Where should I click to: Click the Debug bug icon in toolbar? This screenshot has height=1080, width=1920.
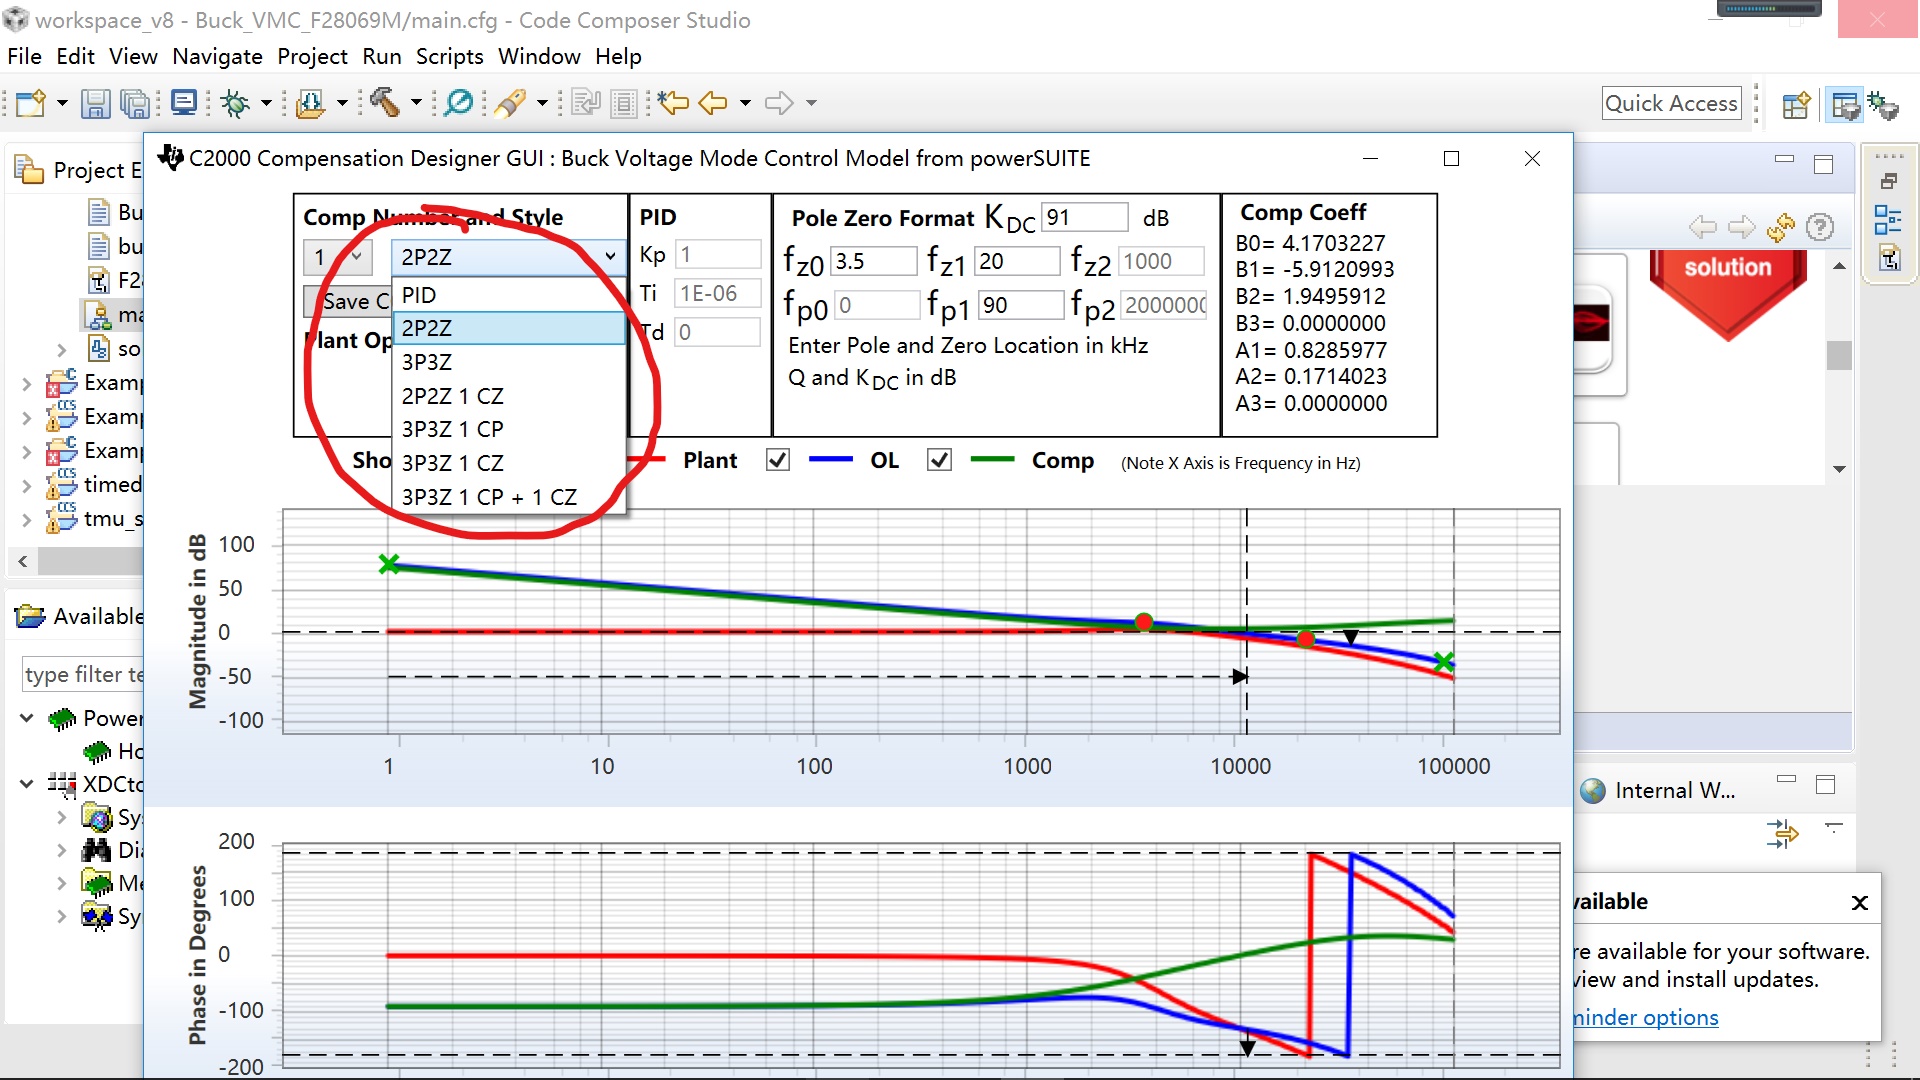[236, 103]
